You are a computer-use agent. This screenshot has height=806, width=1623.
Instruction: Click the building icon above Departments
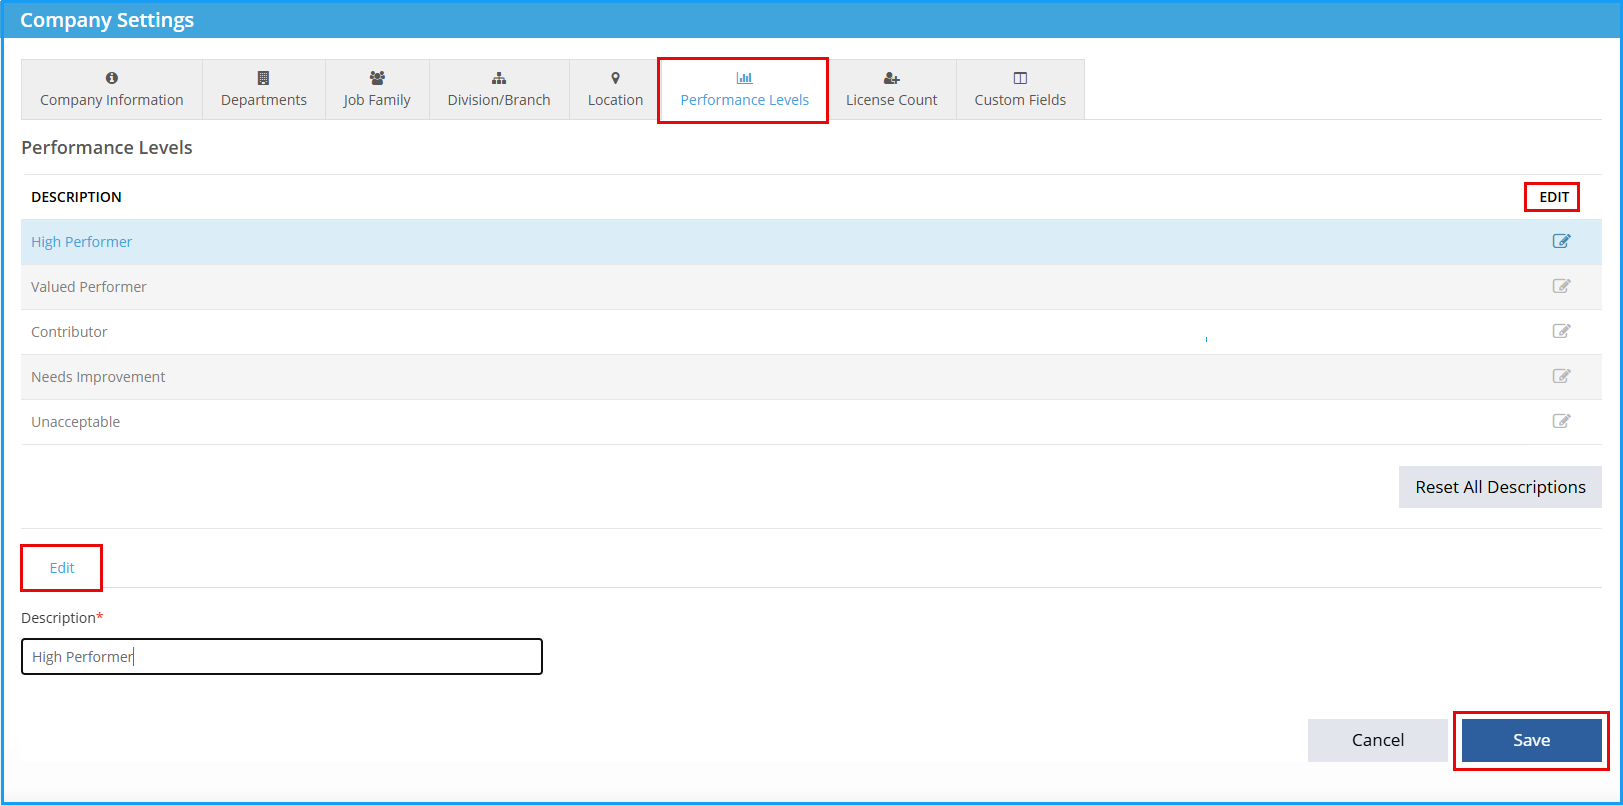click(x=264, y=78)
